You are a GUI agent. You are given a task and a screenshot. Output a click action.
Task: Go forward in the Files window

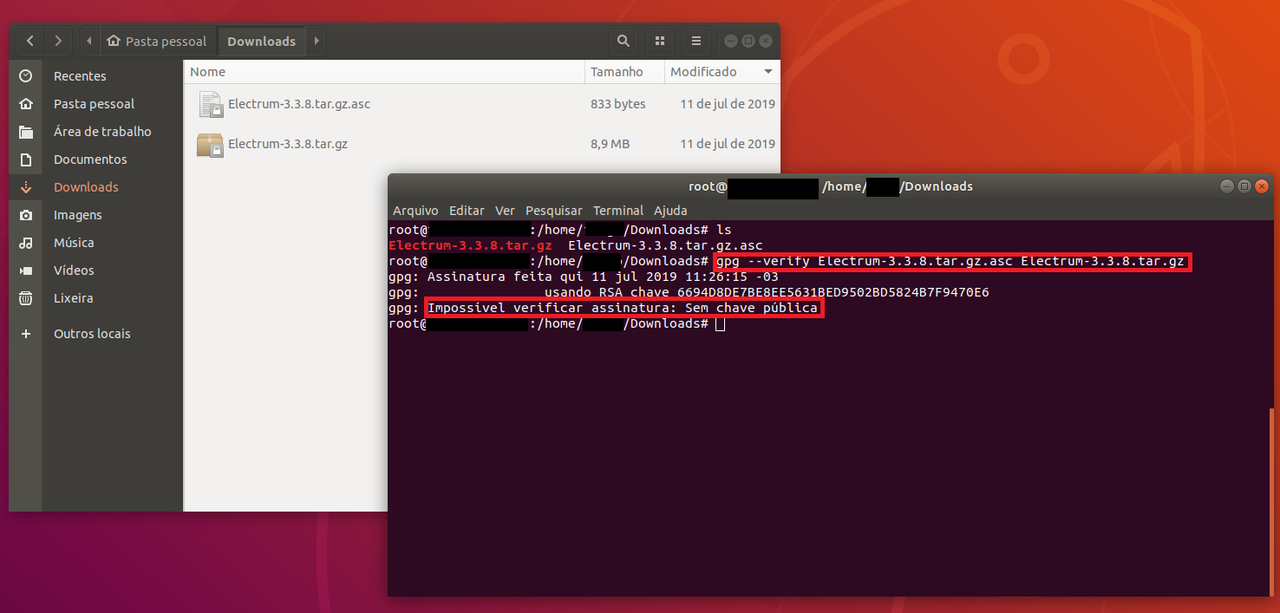tap(59, 41)
